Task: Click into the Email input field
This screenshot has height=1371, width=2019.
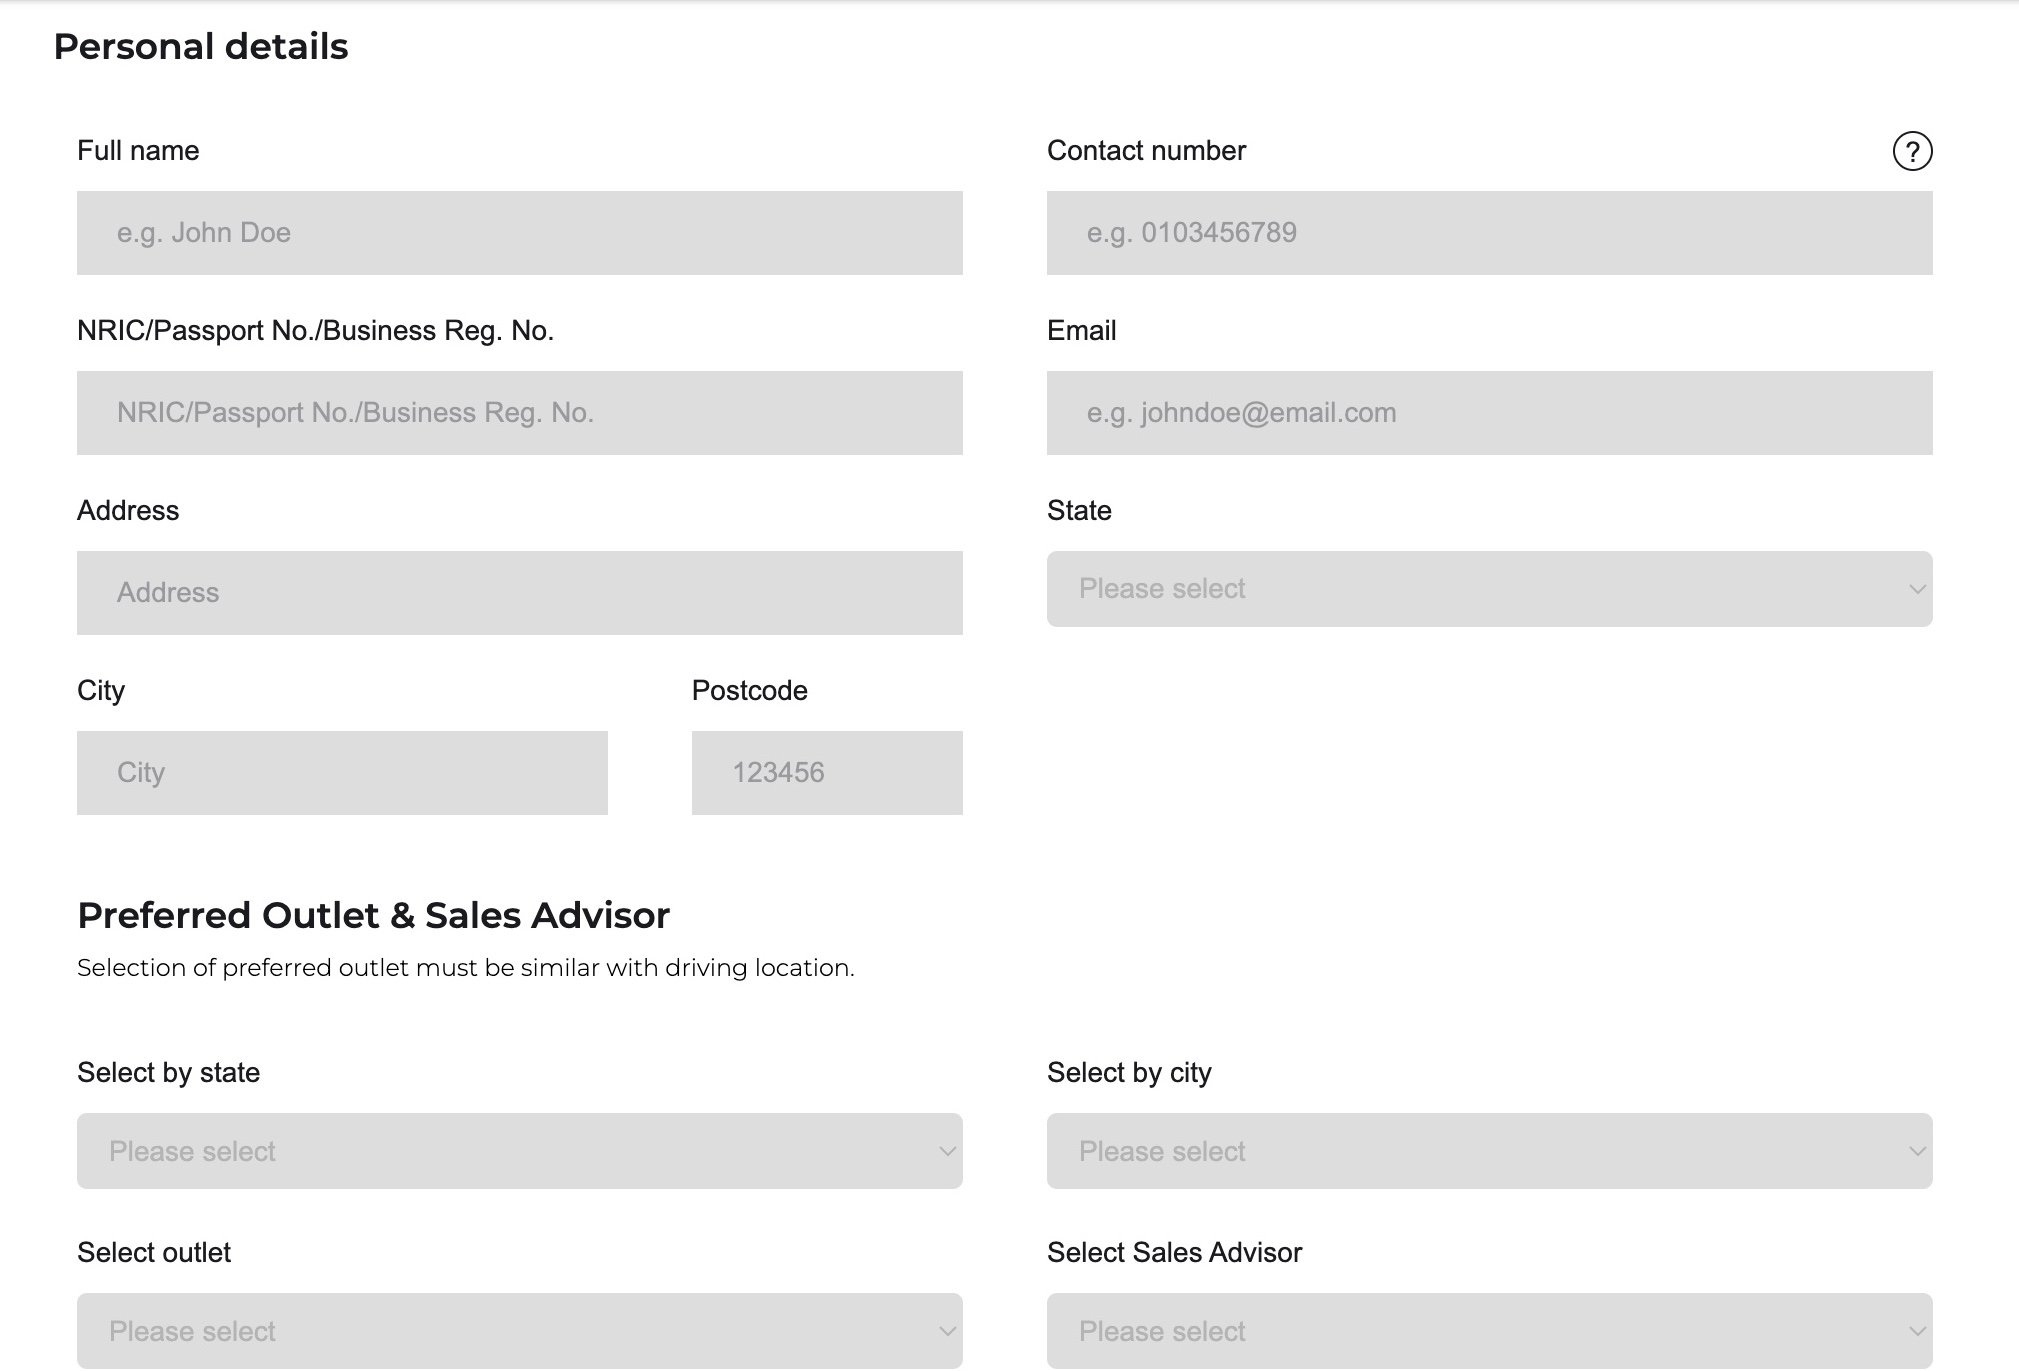Action: (1490, 413)
